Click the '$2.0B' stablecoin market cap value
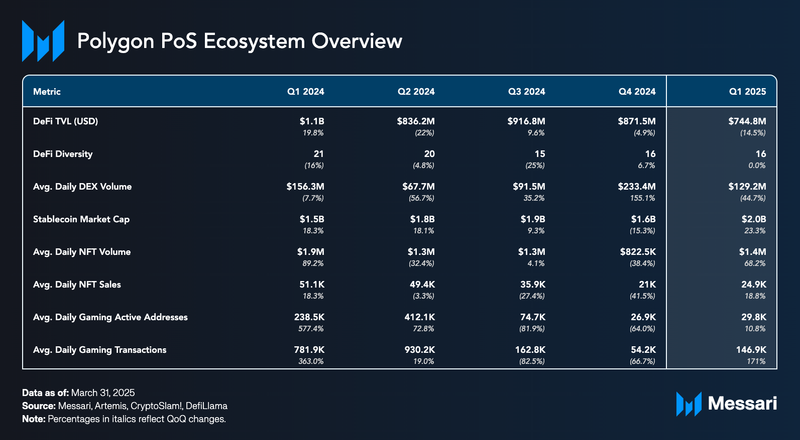 [754, 219]
